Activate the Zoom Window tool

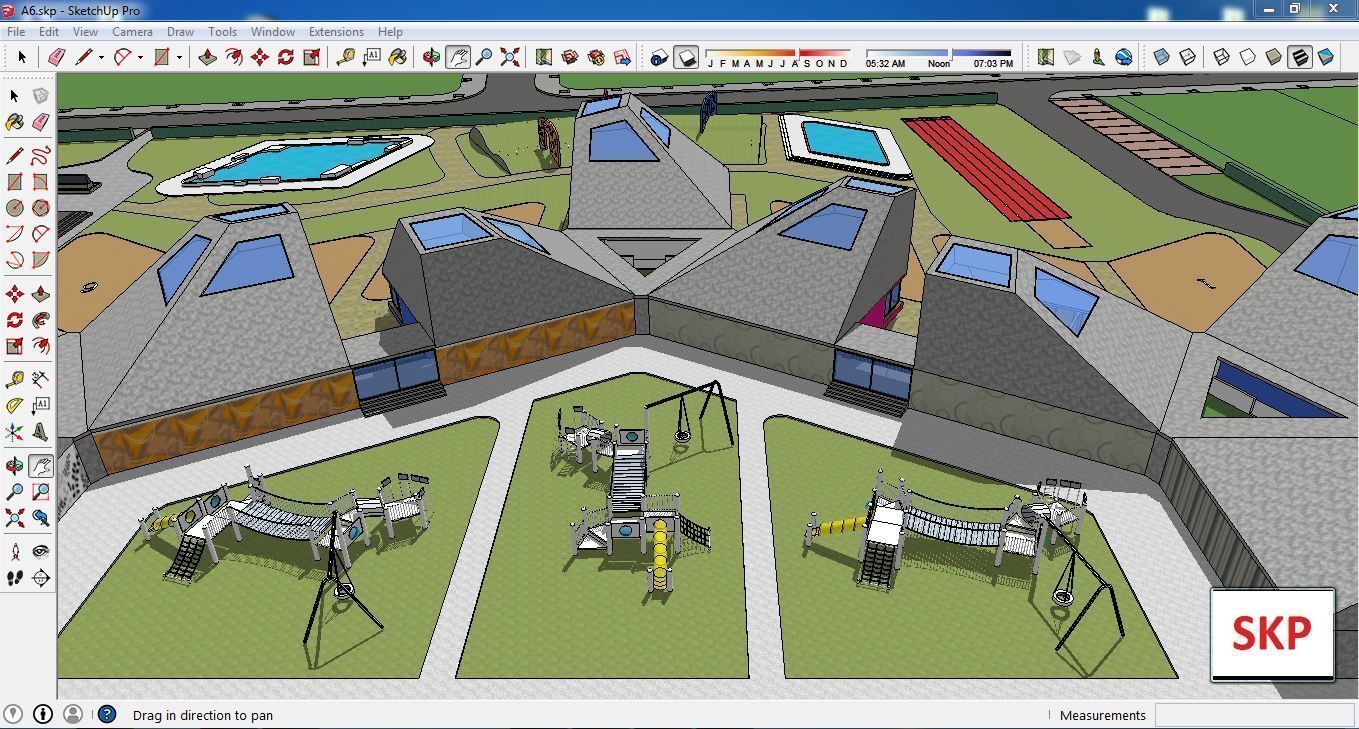point(40,492)
